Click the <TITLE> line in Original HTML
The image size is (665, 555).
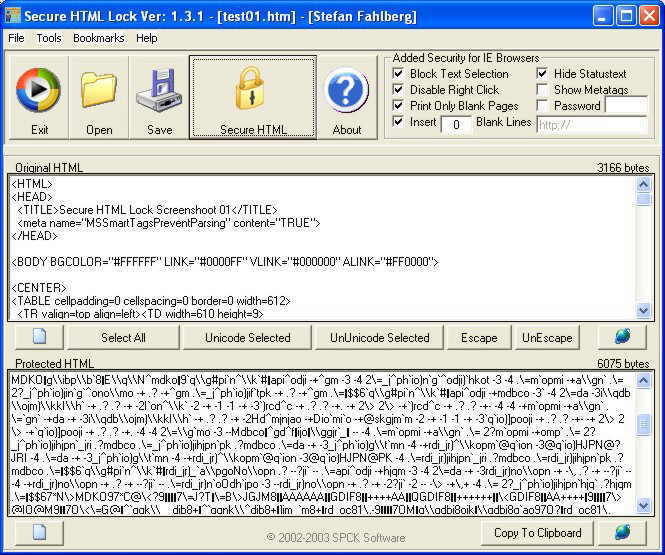(148, 210)
